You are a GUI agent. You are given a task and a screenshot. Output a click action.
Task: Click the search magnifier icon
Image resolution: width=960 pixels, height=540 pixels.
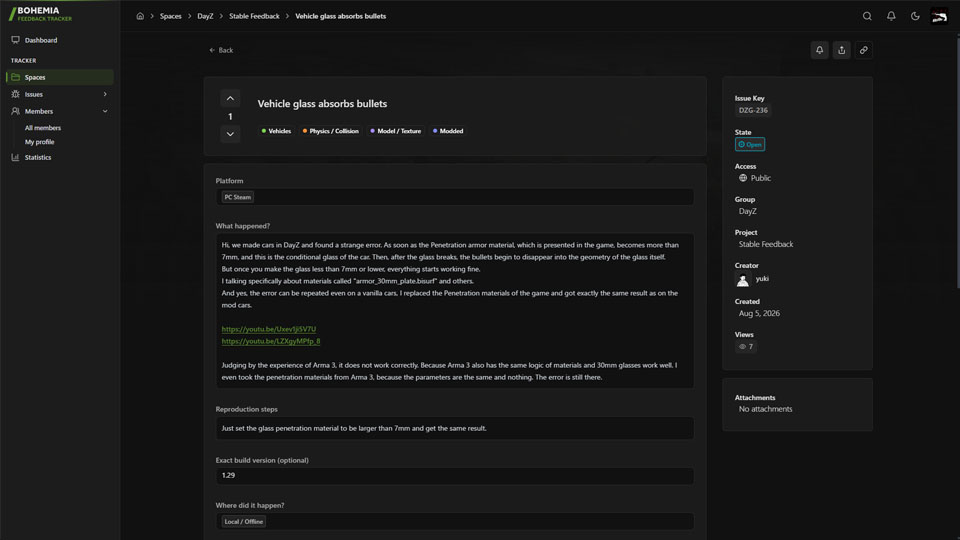pyautogui.click(x=867, y=16)
